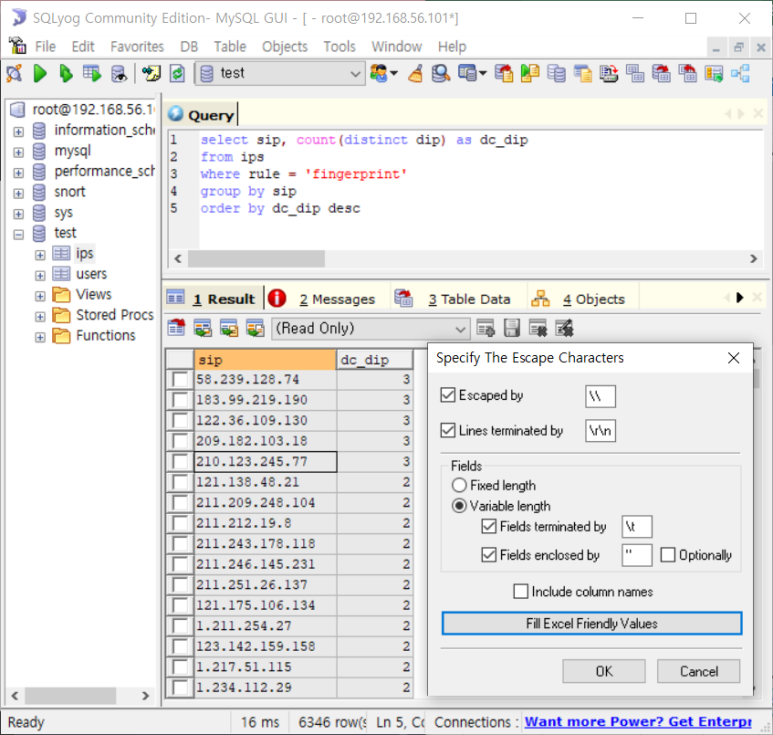Click the refresh object browser icon

[177, 74]
